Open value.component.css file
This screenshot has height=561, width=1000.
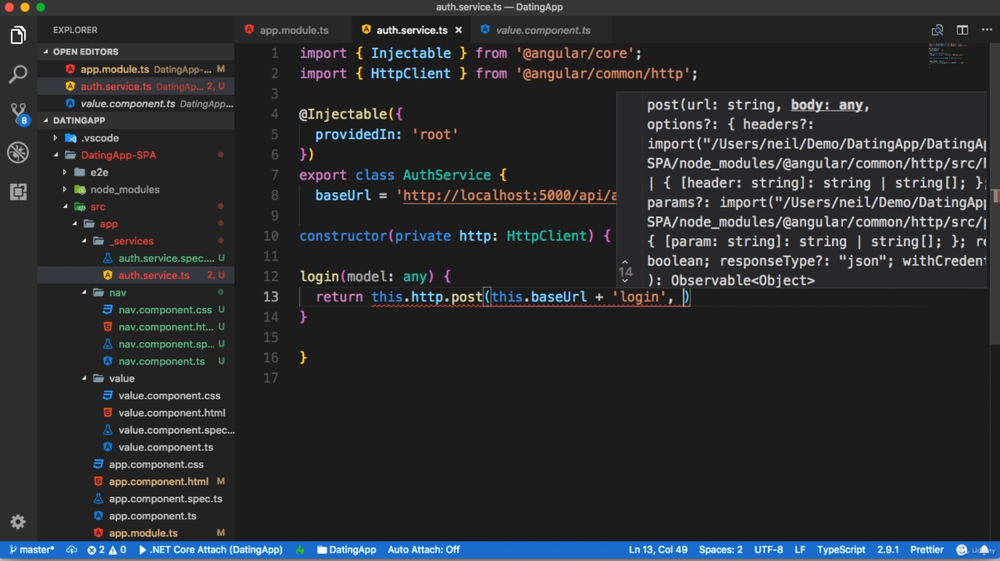[136, 396]
